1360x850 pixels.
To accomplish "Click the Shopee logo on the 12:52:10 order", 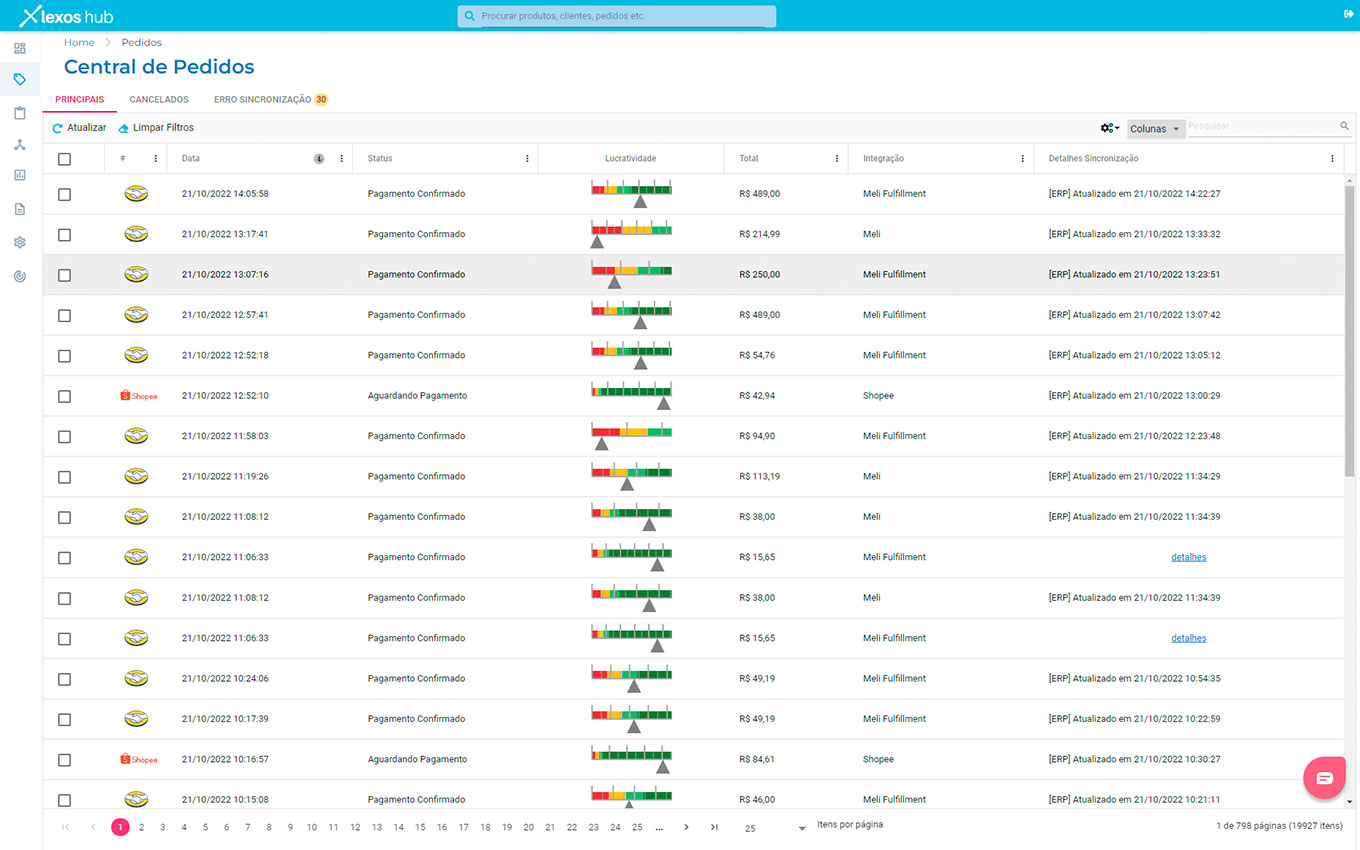I will pos(138,396).
